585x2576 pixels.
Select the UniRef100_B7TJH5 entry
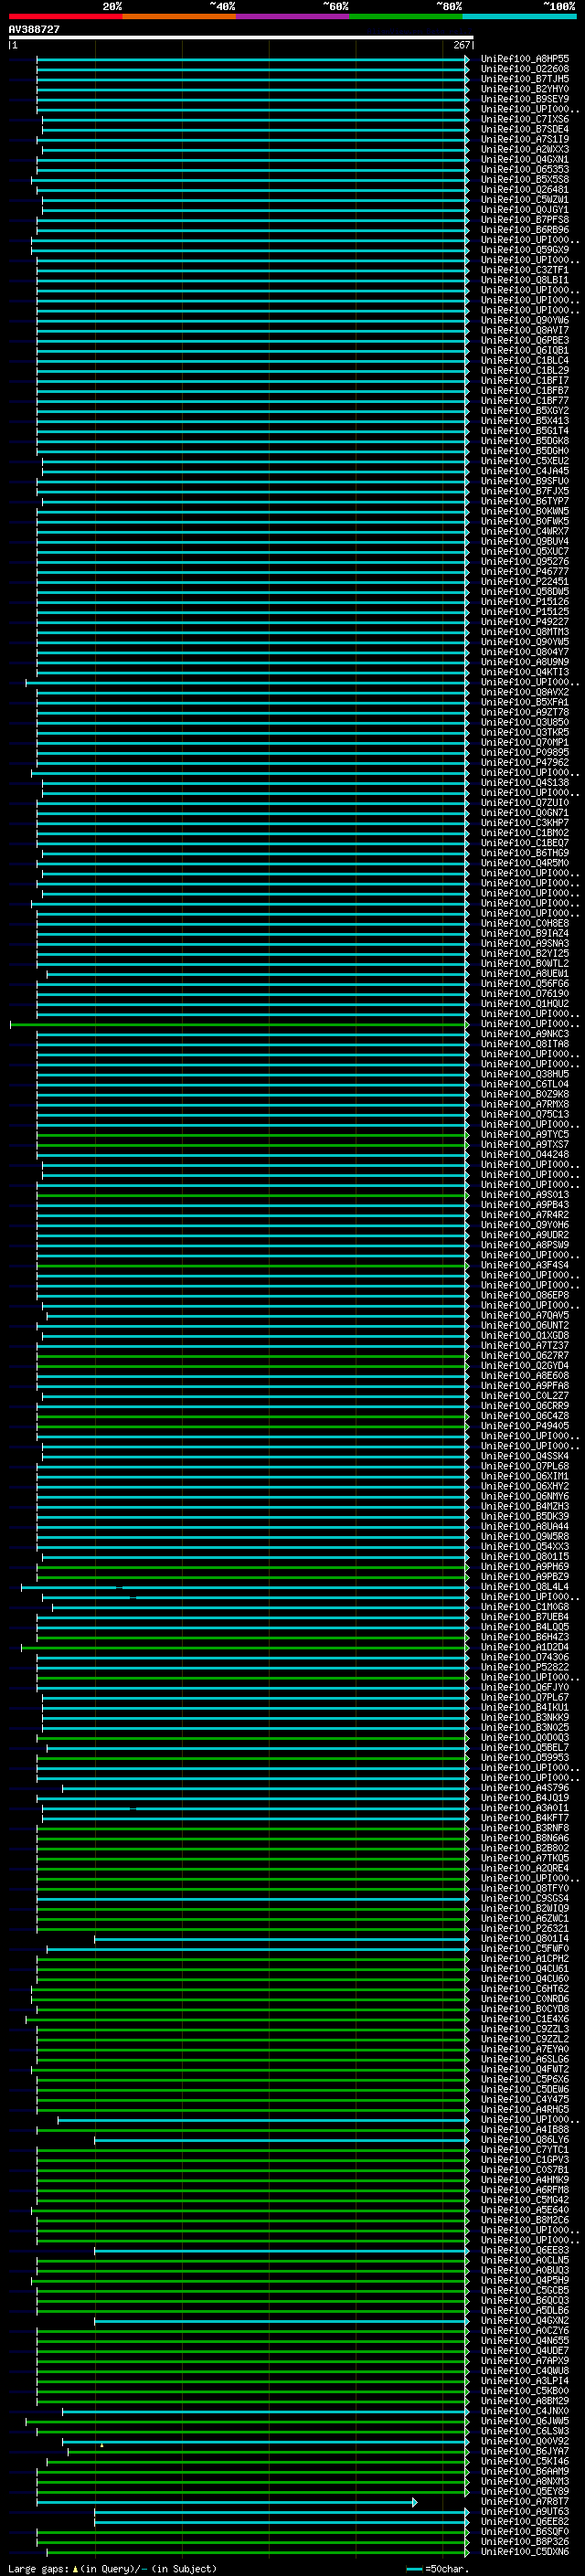point(524,79)
